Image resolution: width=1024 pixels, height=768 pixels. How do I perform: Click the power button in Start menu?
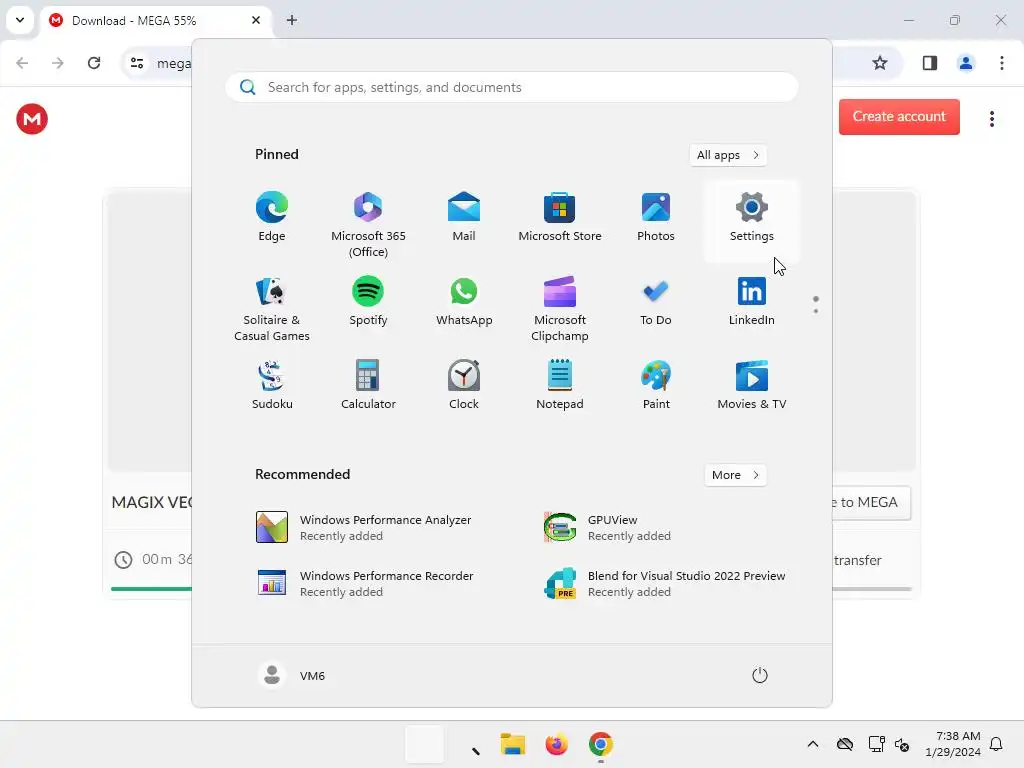click(760, 675)
